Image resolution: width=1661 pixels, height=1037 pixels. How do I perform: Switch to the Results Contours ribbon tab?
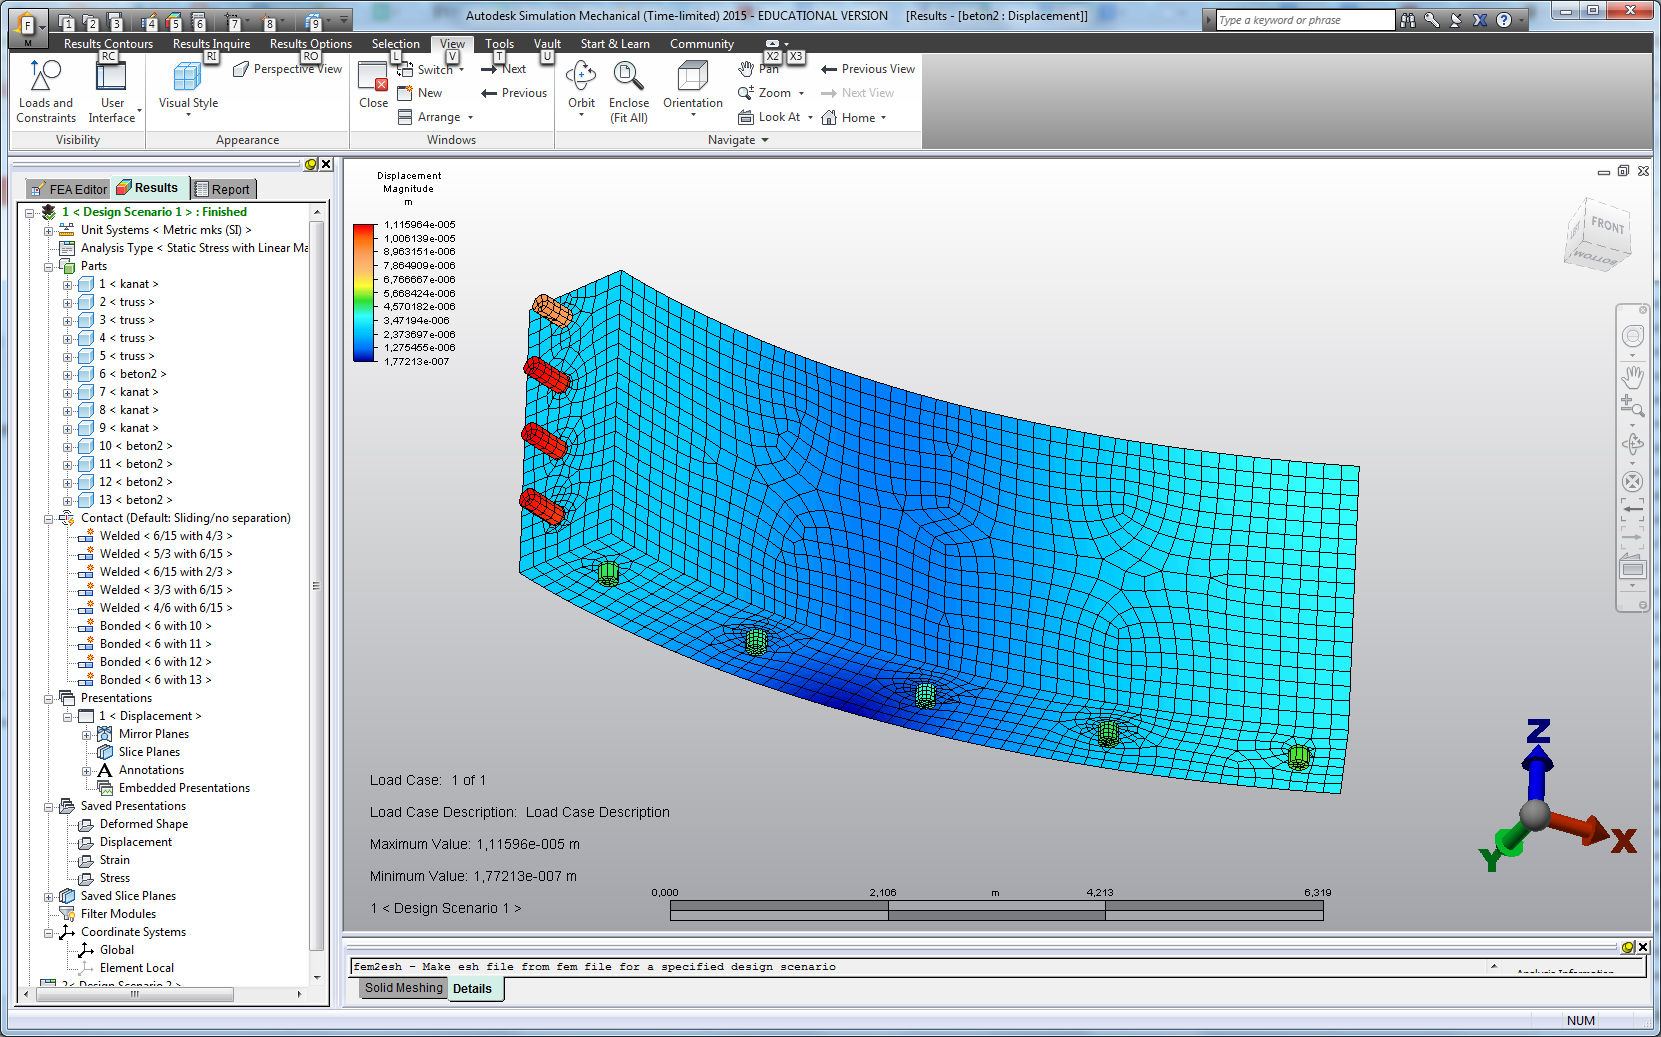pos(108,44)
